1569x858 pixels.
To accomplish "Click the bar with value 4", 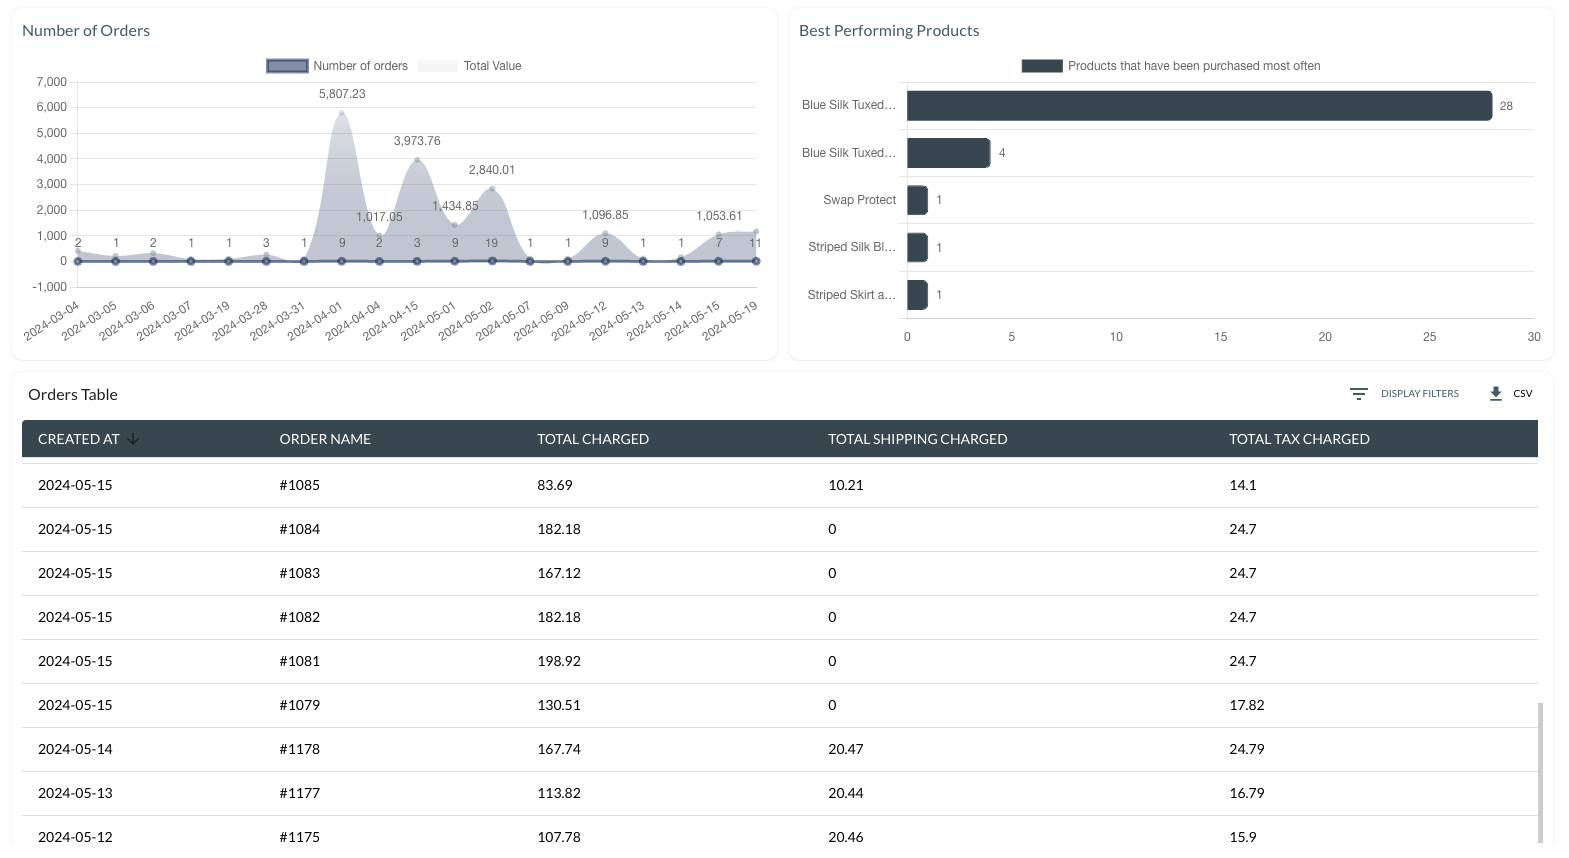I will click(948, 153).
